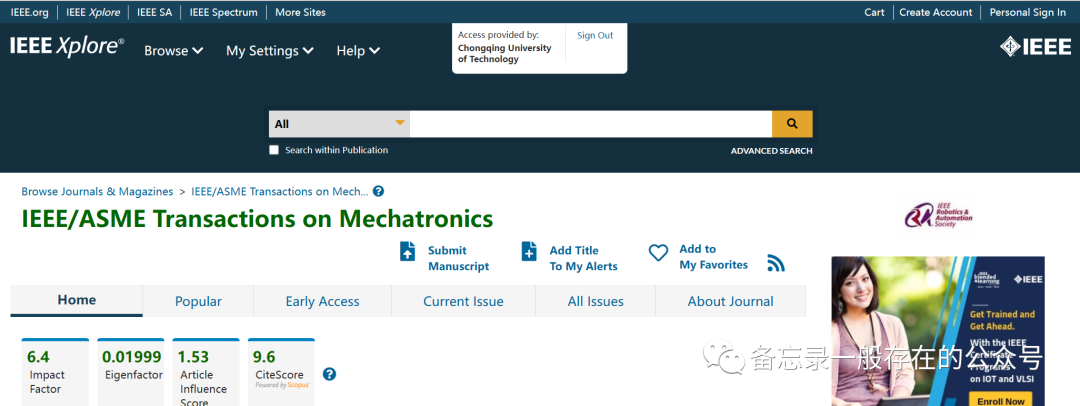Open the Cart link
This screenshot has width=1080, height=406.
[875, 12]
